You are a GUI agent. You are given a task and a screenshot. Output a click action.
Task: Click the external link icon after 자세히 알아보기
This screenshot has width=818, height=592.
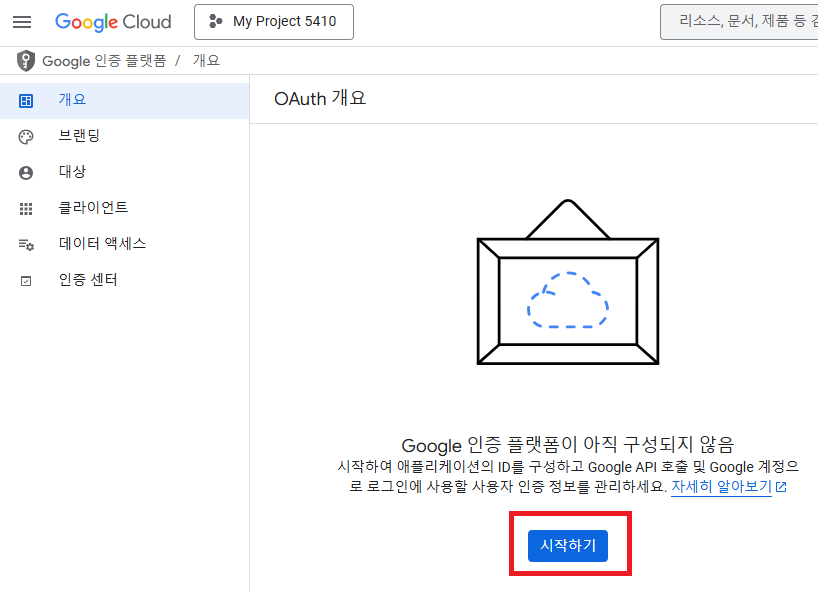[781, 487]
